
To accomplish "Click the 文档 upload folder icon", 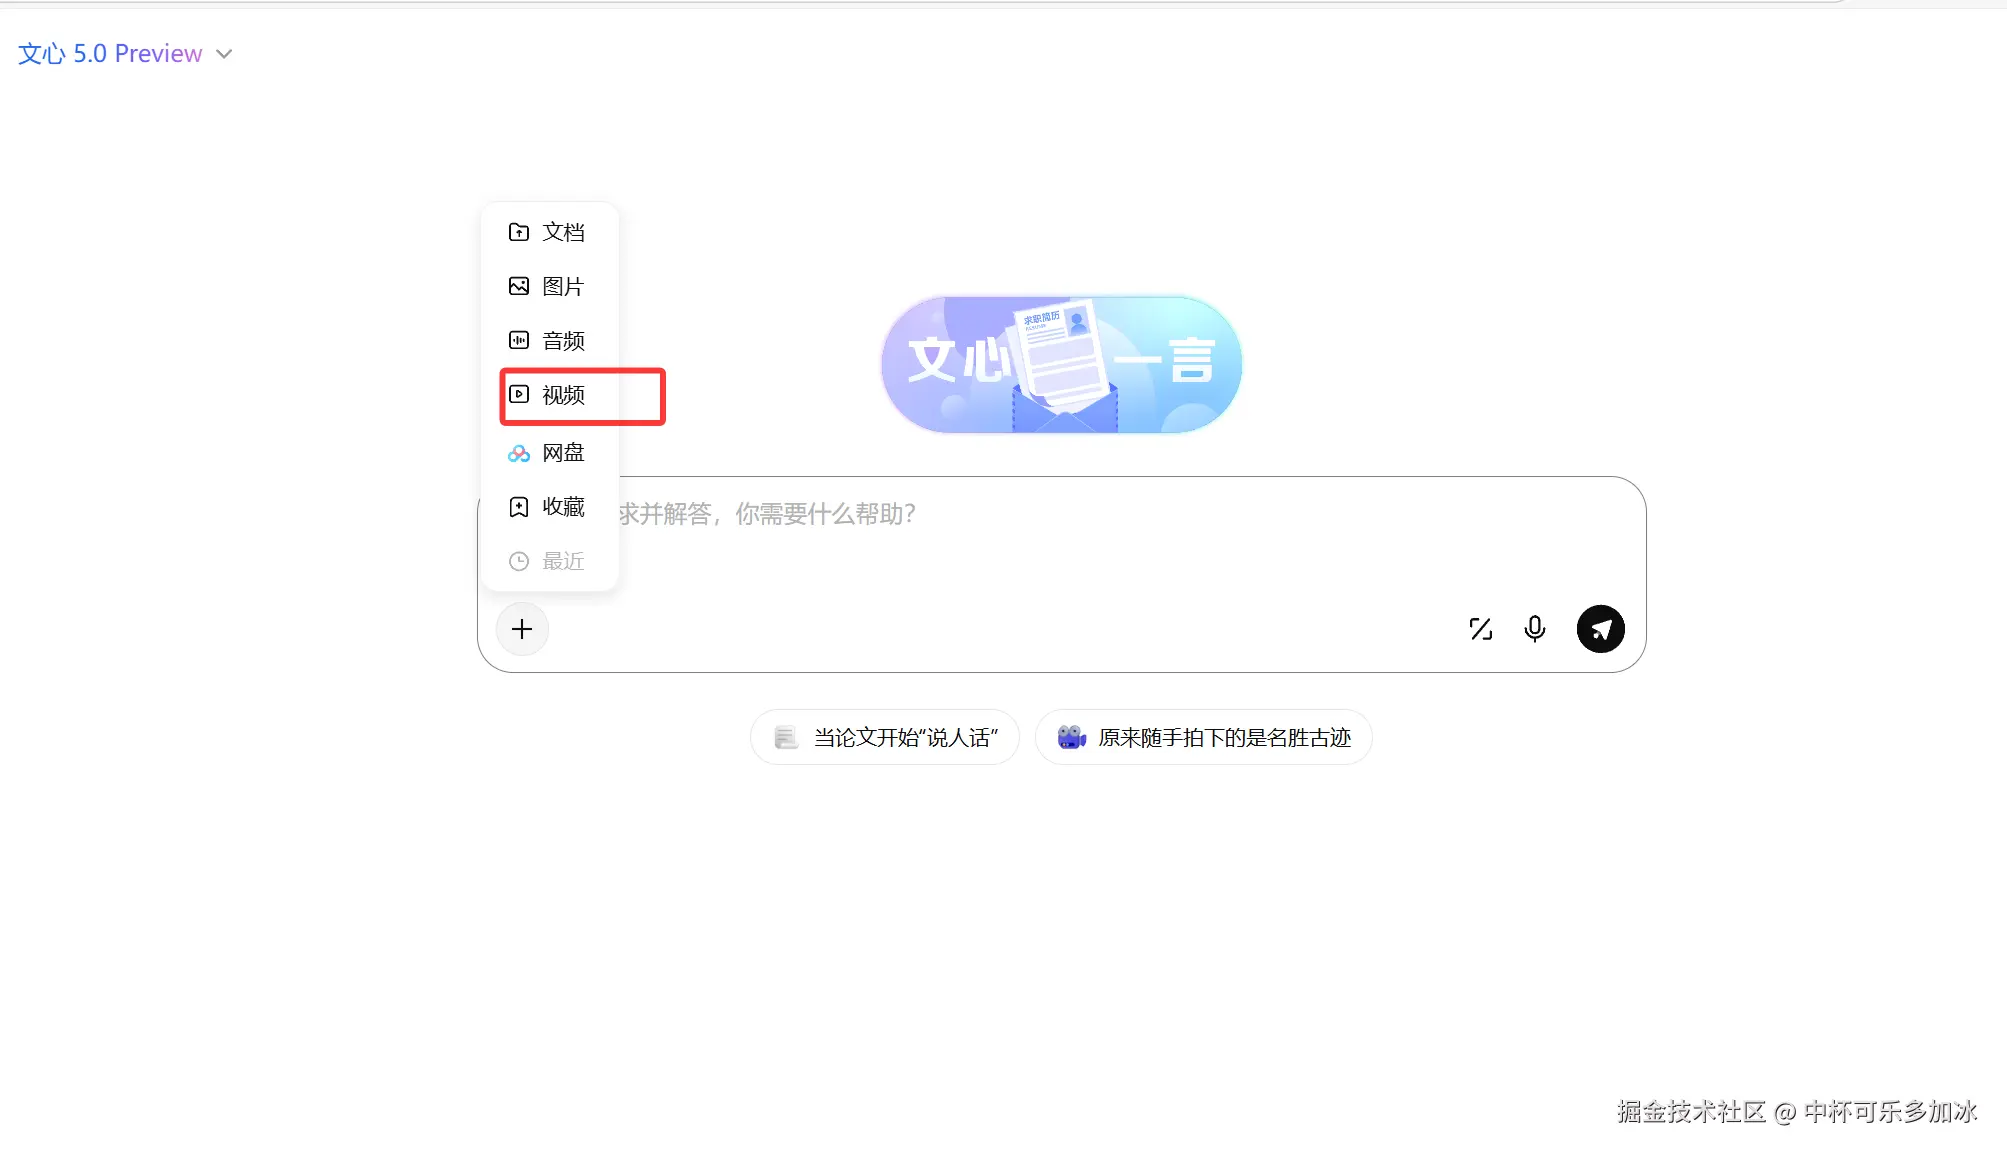I will coord(518,232).
